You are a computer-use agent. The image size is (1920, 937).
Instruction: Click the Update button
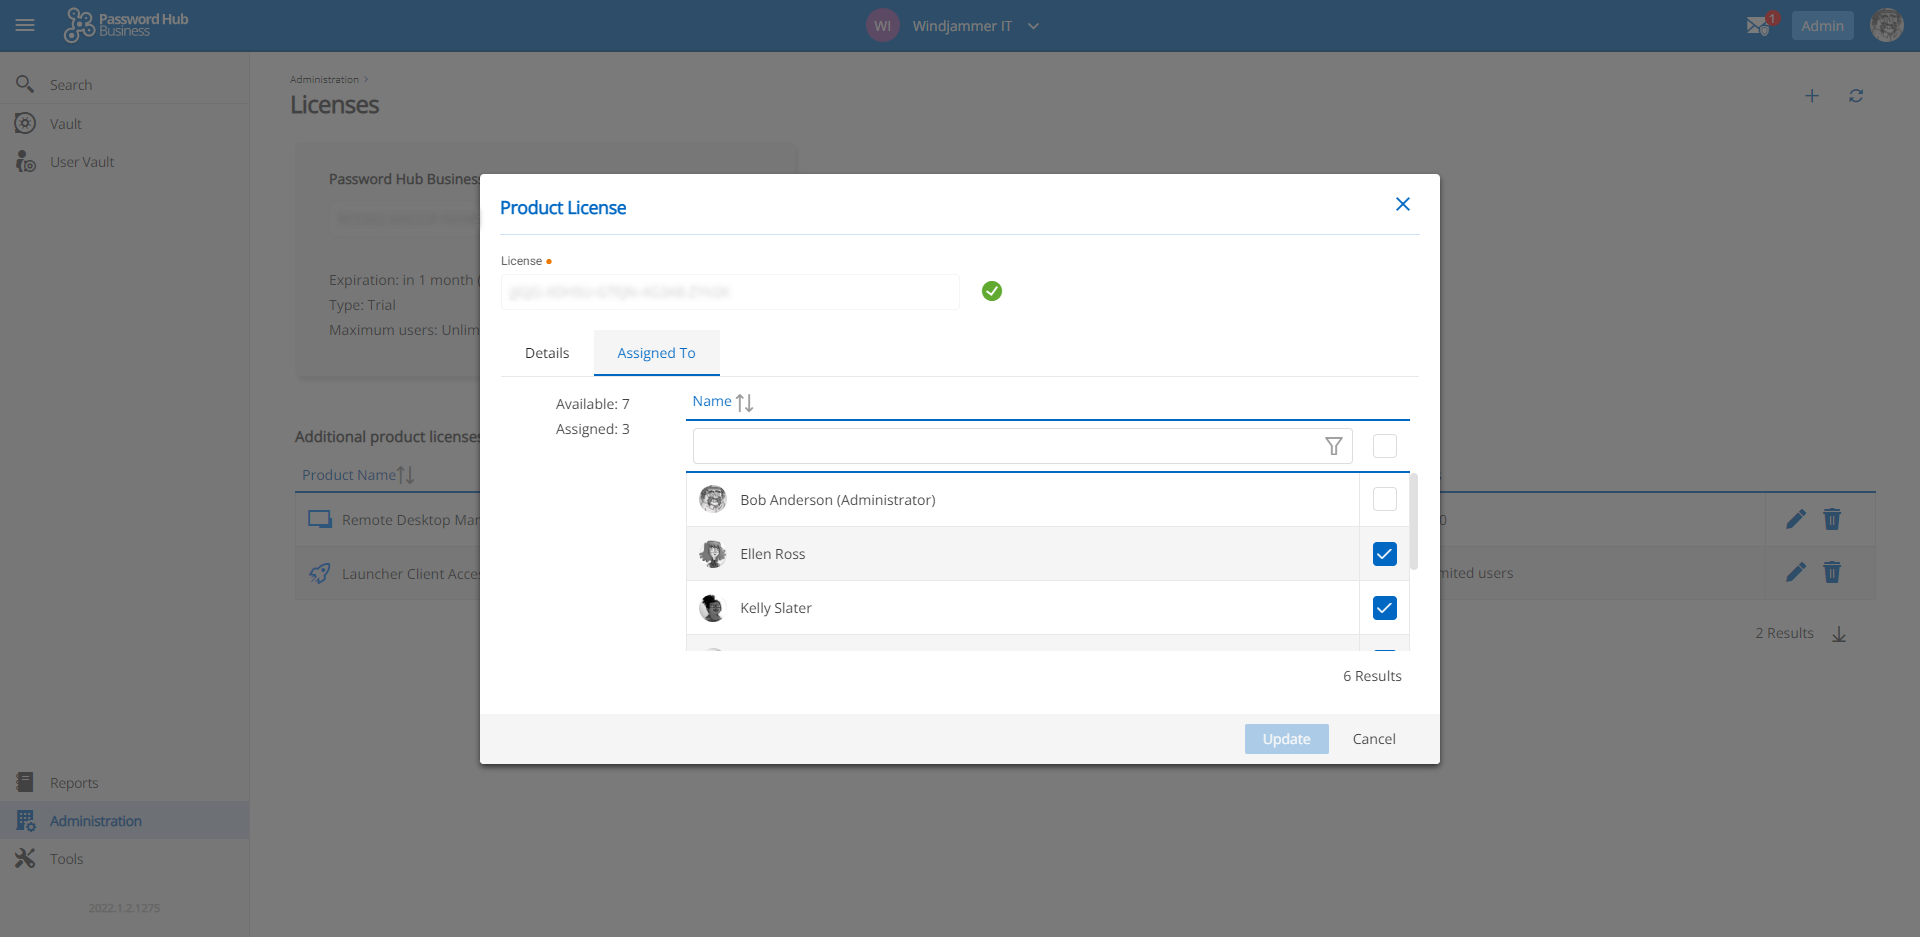tap(1286, 739)
